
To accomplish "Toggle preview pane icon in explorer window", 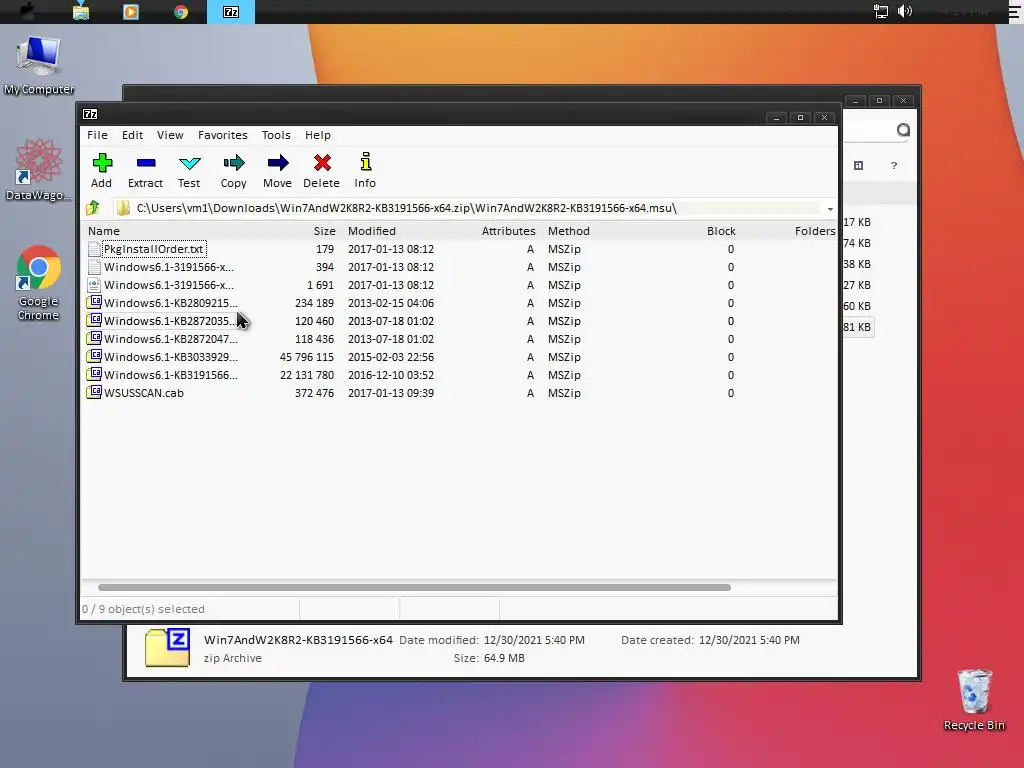I will click(x=859, y=166).
